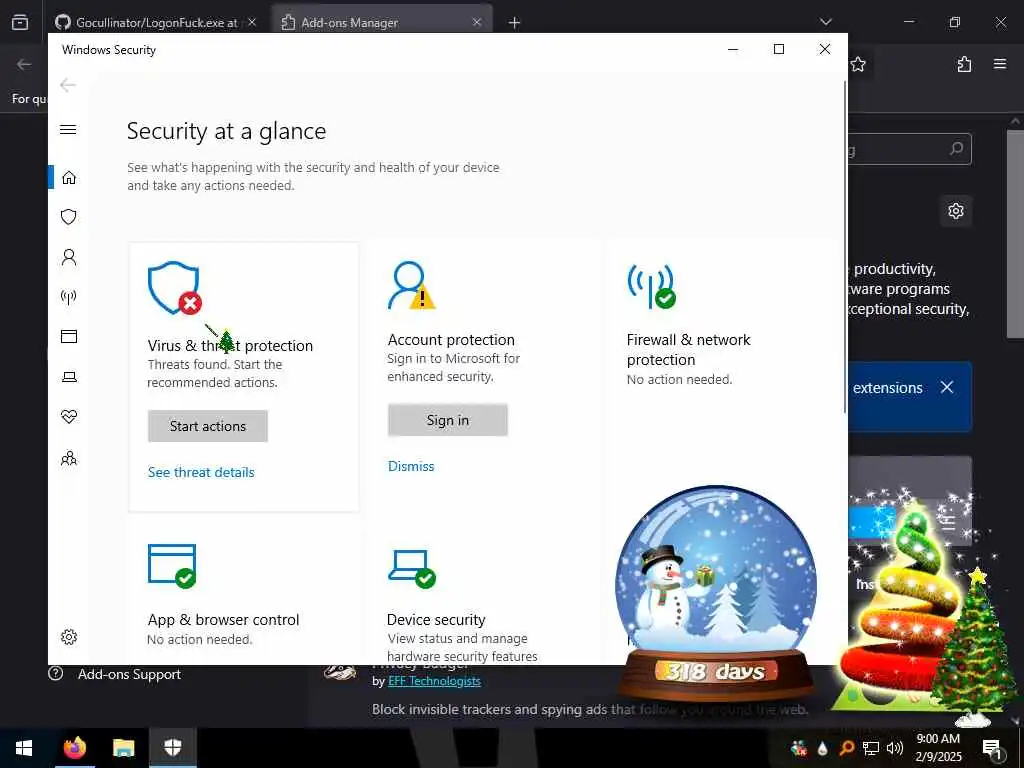Viewport: 1024px width, 768px height.
Task: Switch to the Gocullinator GitHub tab in Firefox
Action: 156,22
